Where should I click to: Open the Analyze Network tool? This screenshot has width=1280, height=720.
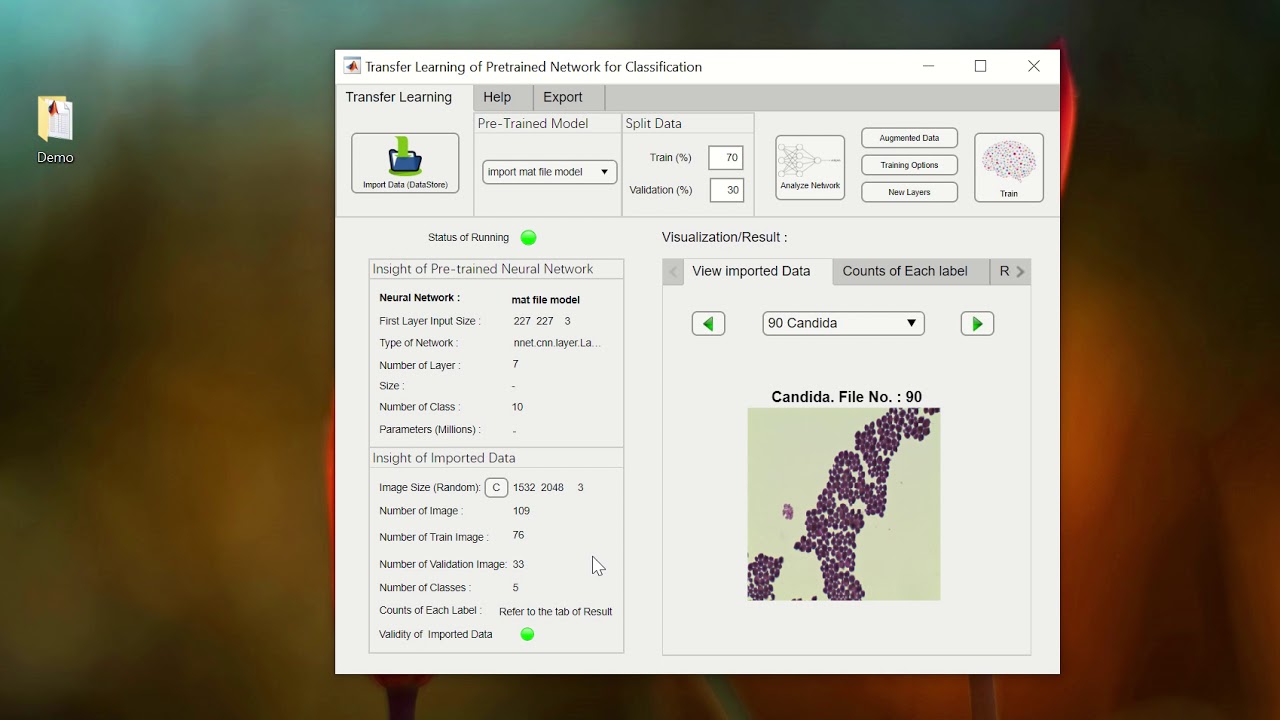[809, 167]
